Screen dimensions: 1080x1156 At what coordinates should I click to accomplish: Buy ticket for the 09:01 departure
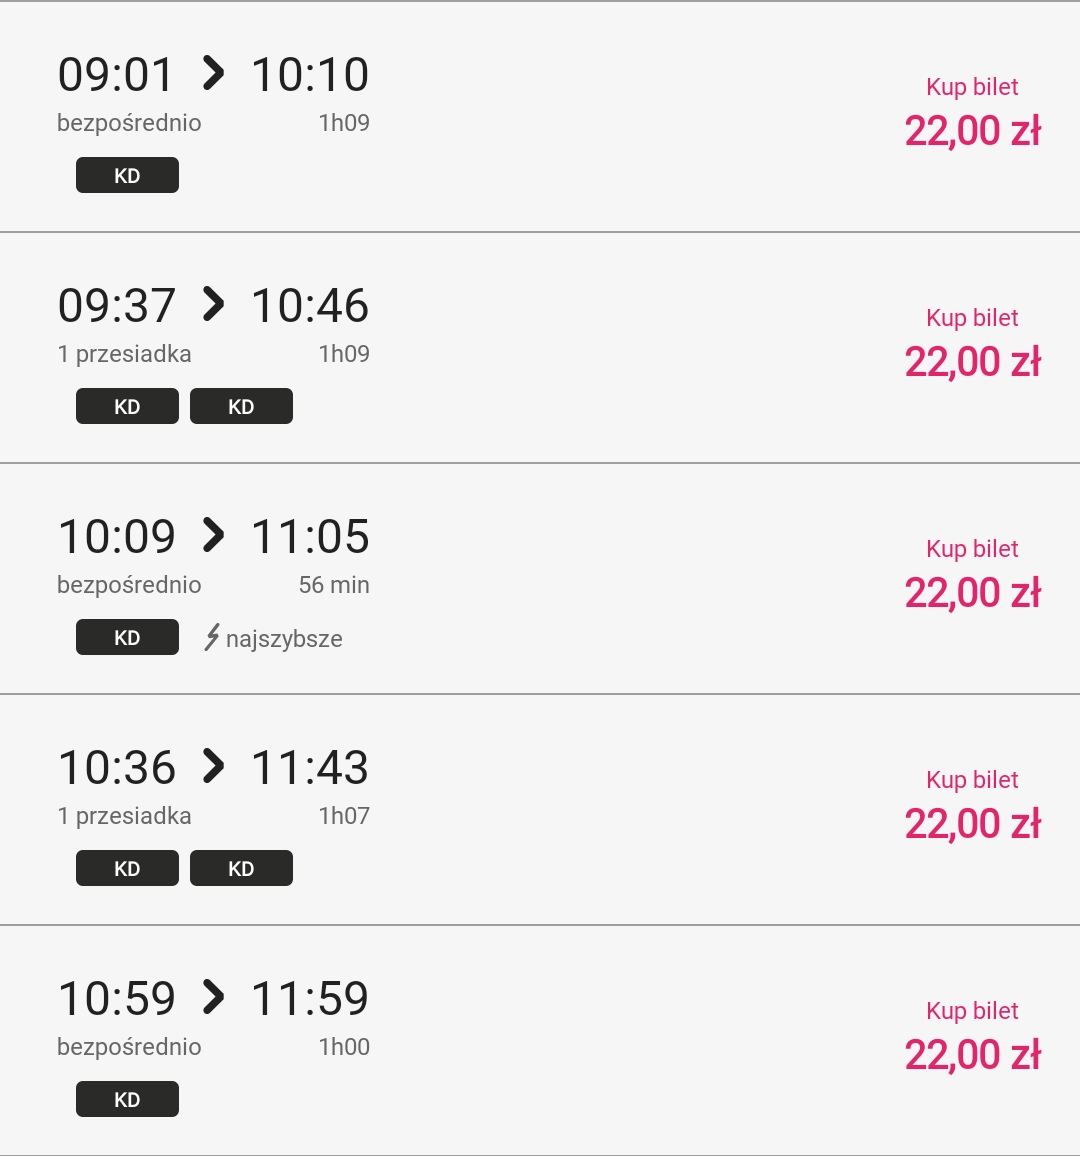(x=972, y=87)
